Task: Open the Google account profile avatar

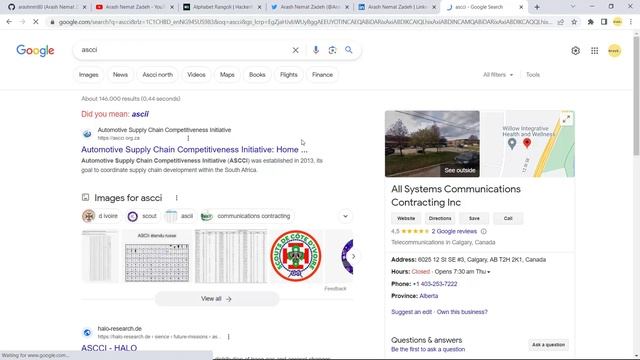Action: point(614,51)
